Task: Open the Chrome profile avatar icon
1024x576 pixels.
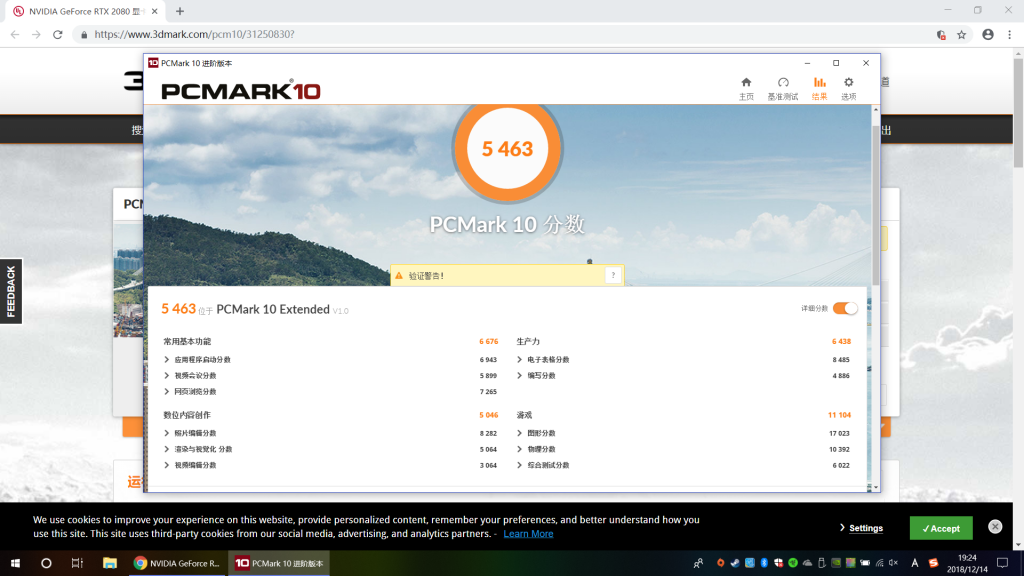Action: tap(988, 33)
